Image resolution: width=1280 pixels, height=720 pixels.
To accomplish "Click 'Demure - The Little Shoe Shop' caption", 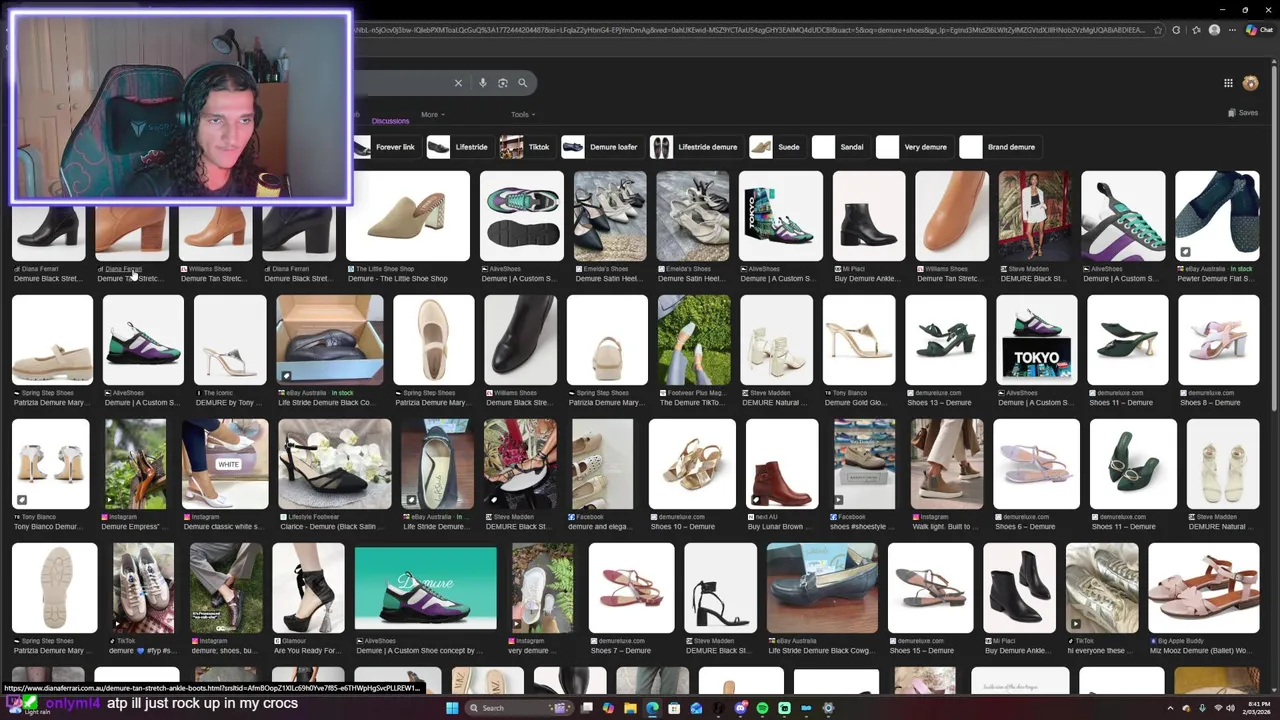I will click(398, 279).
